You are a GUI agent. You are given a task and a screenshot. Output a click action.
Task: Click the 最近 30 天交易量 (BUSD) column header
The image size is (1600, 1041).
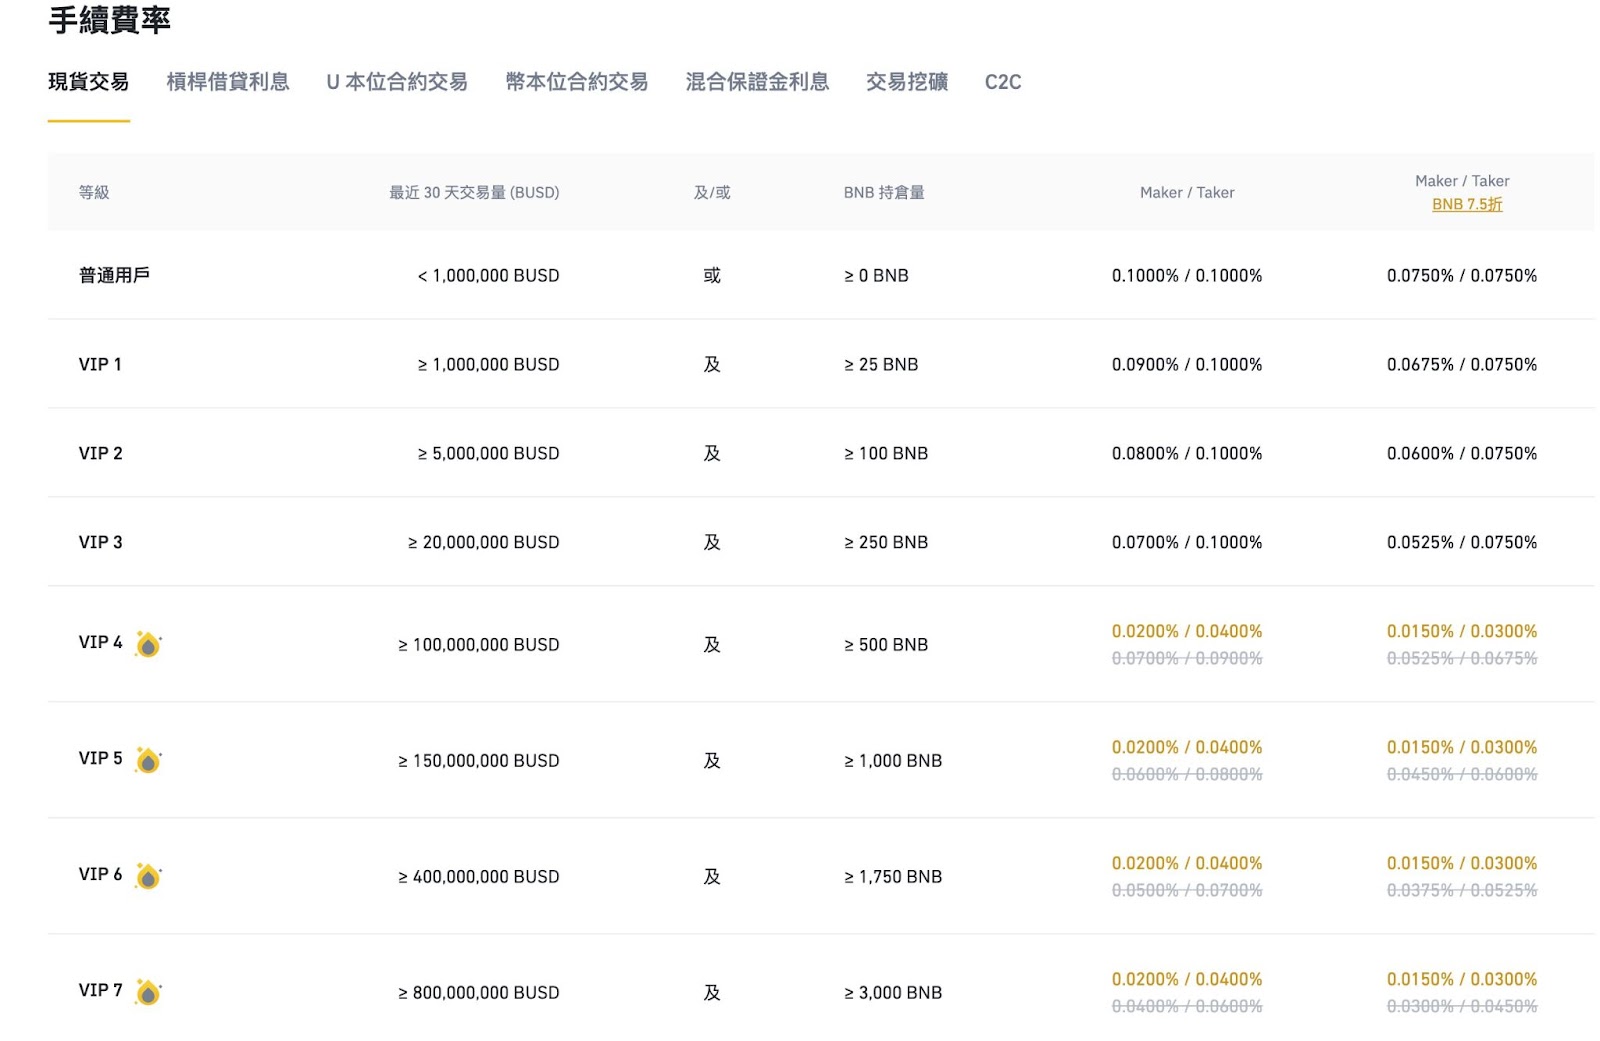pos(474,192)
